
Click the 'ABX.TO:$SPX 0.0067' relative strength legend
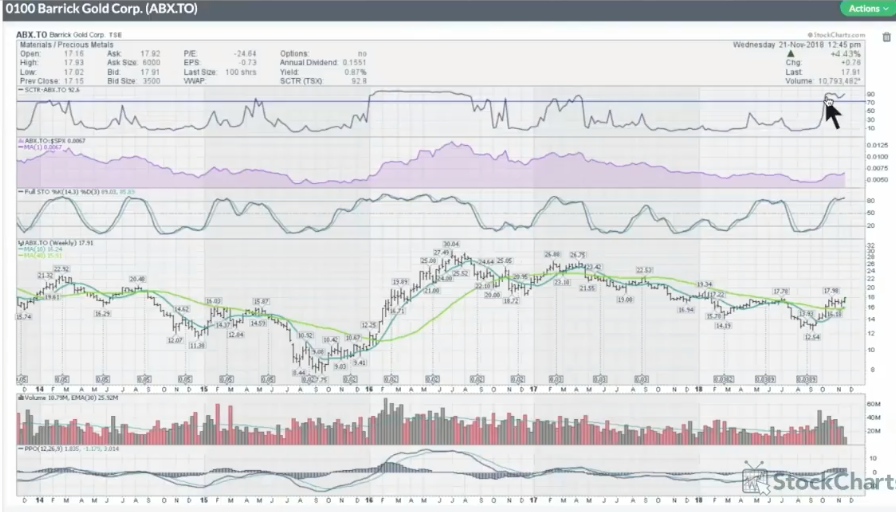point(51,141)
